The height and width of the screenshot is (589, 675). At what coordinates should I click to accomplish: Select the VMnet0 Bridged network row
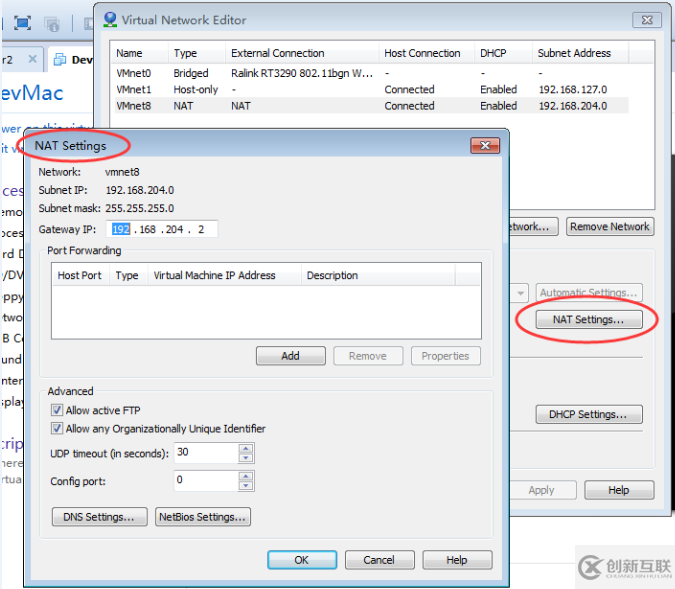(371, 73)
